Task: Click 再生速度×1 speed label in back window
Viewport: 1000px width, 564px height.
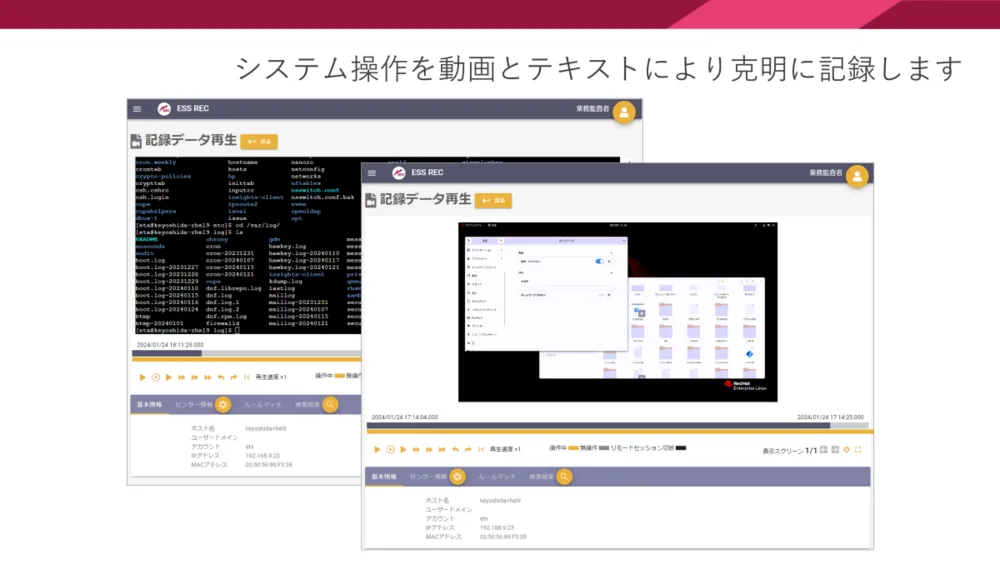Action: coord(271,378)
